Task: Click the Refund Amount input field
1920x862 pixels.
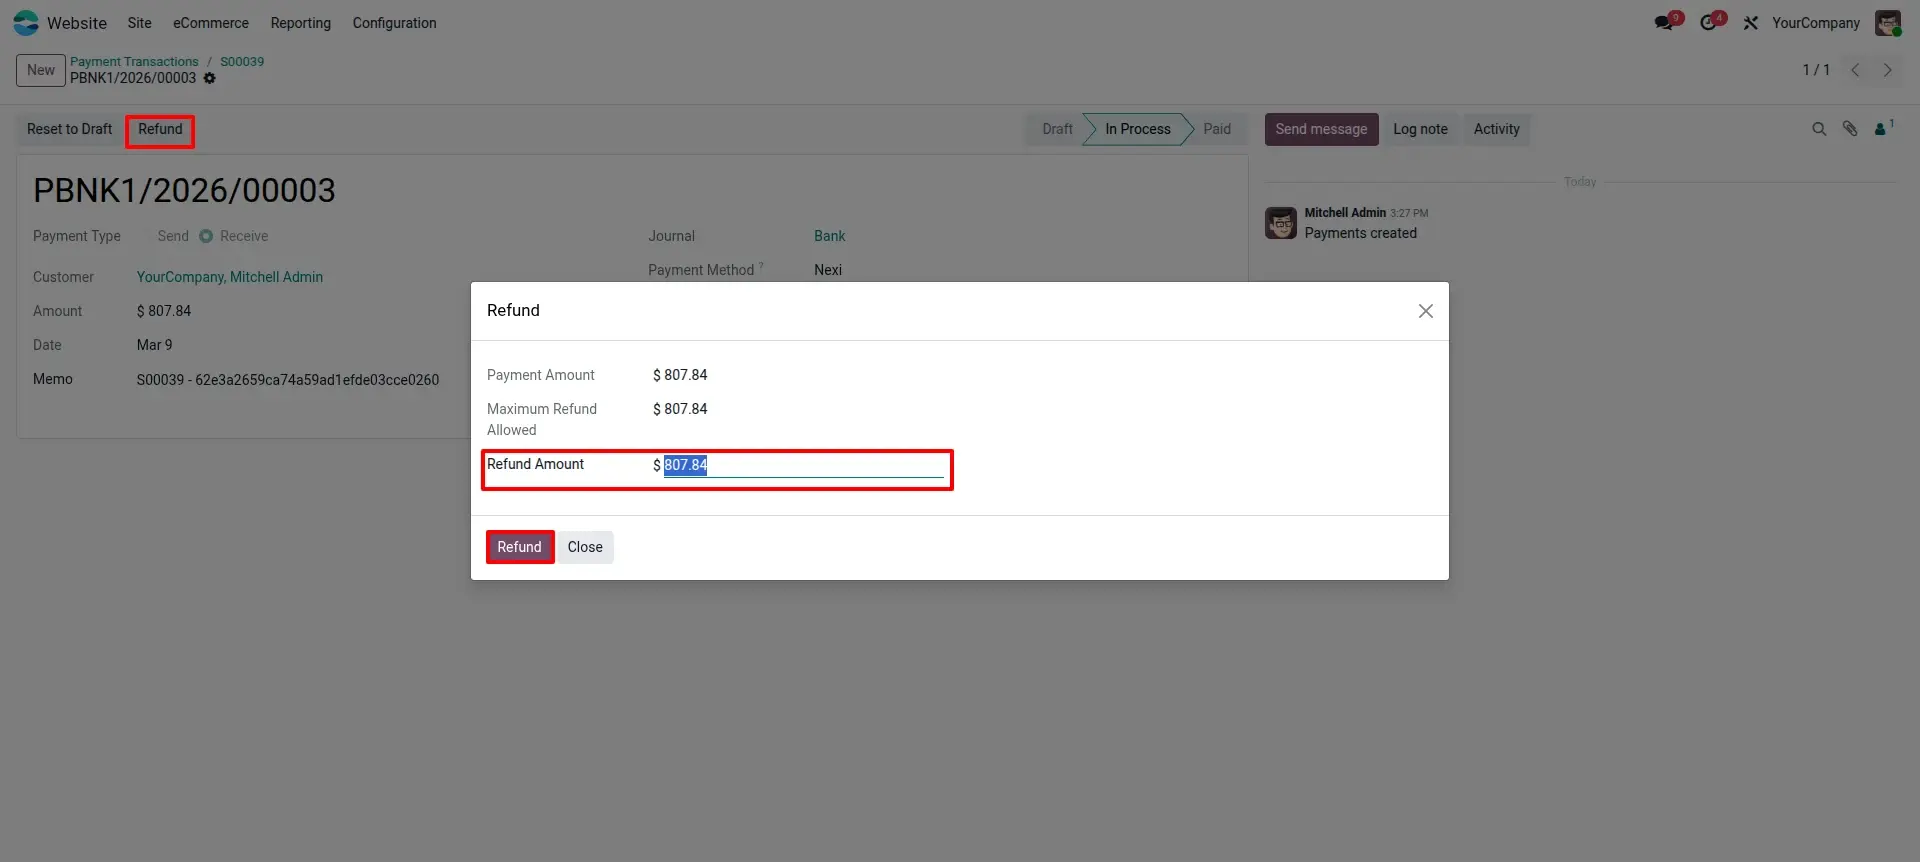Action: [803, 465]
